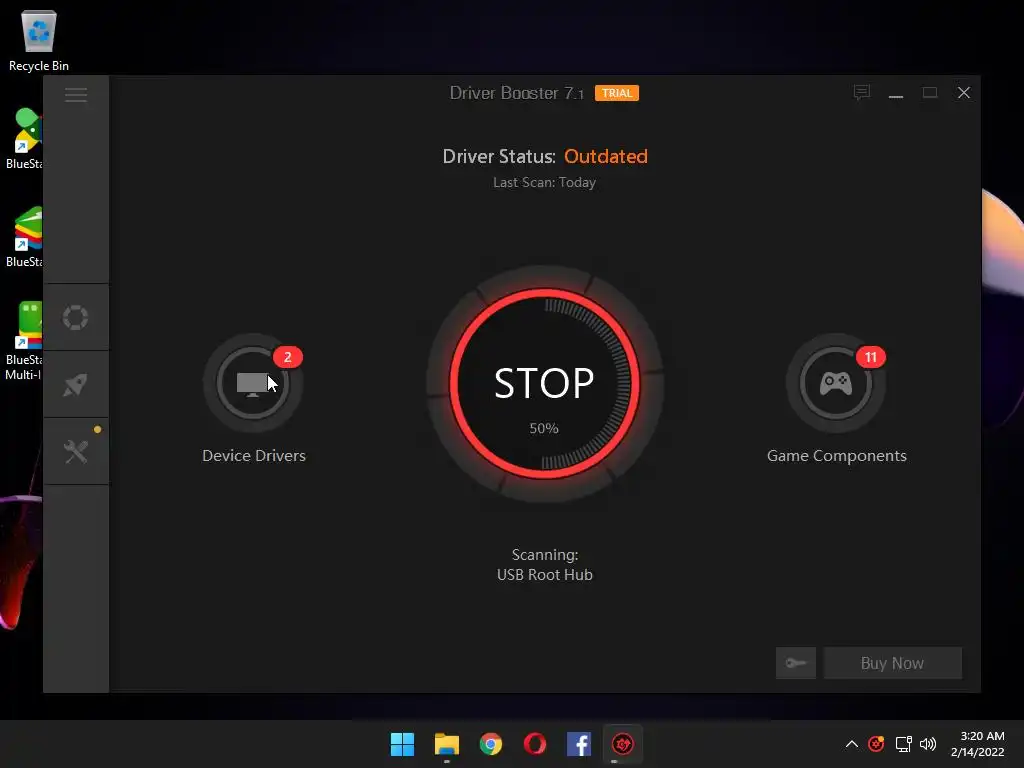Click the Game Components label
1024x768 pixels.
click(x=837, y=456)
